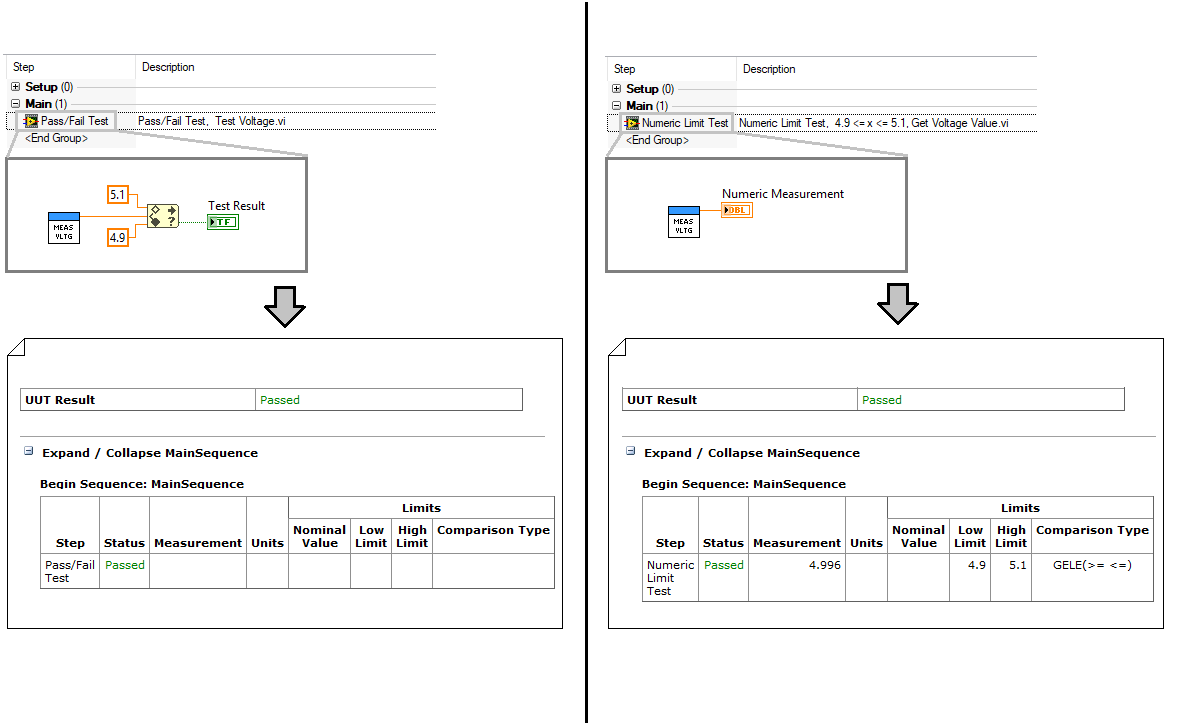Screen dimensions: 1187x723
Task: Click the MEAS VLTG VI icon beside Numeric Measurement
Action: click(x=684, y=222)
